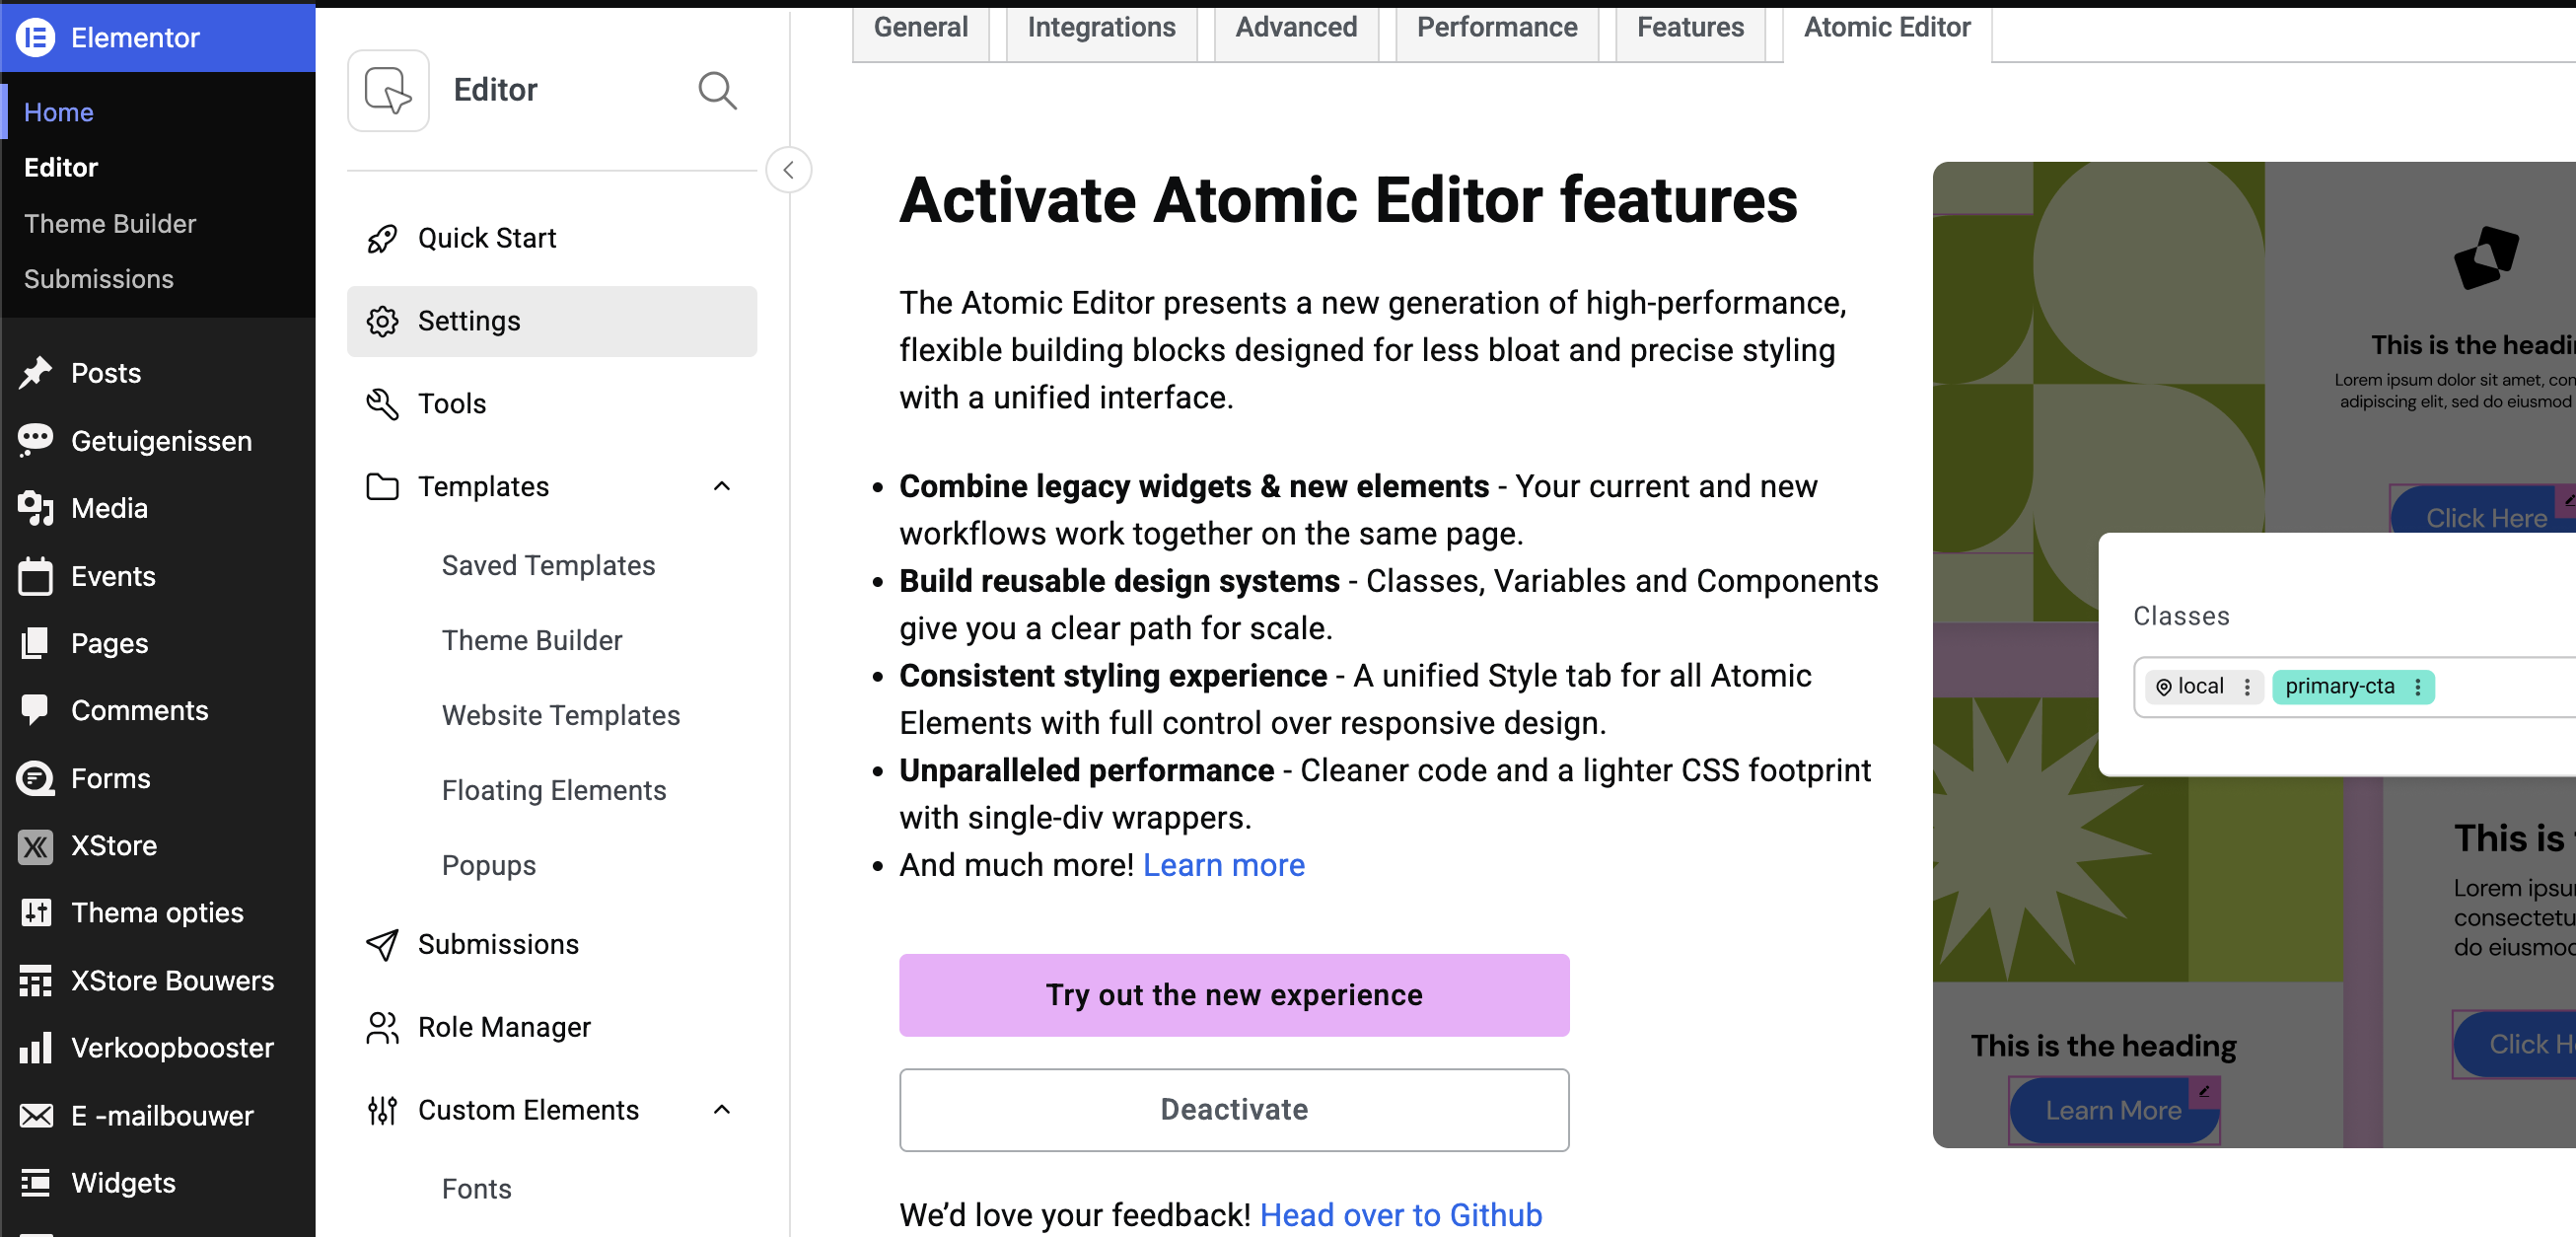Collapse the Editor sidebar with the arrow
2576x1237 pixels.
788,170
